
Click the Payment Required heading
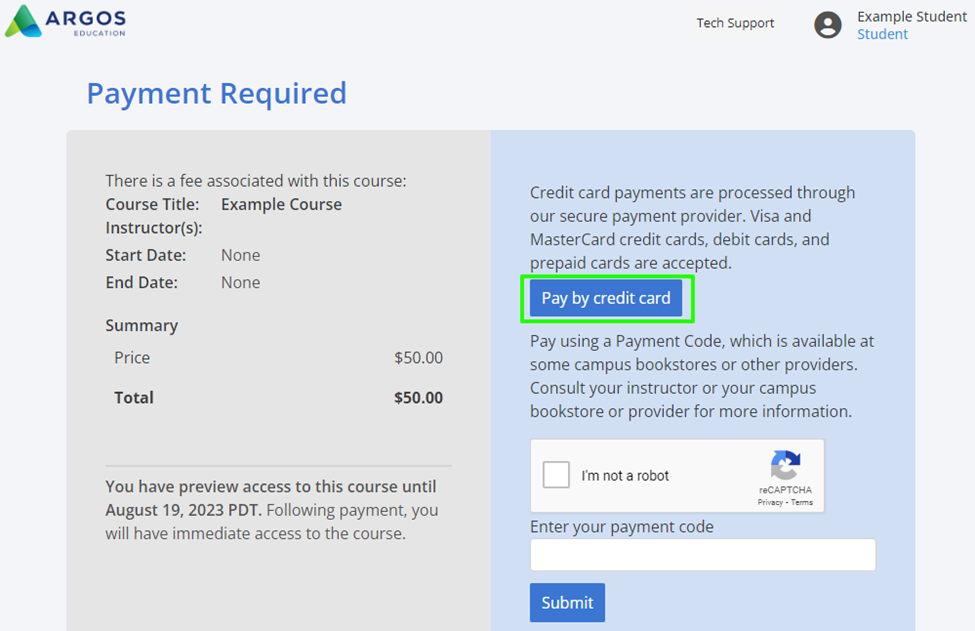[216, 93]
